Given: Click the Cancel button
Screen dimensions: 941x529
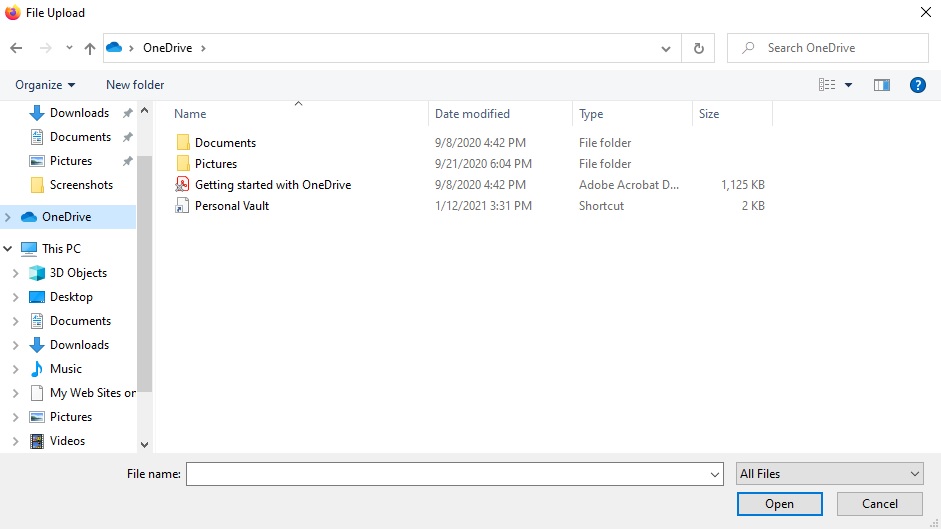Looking at the screenshot, I should point(879,504).
